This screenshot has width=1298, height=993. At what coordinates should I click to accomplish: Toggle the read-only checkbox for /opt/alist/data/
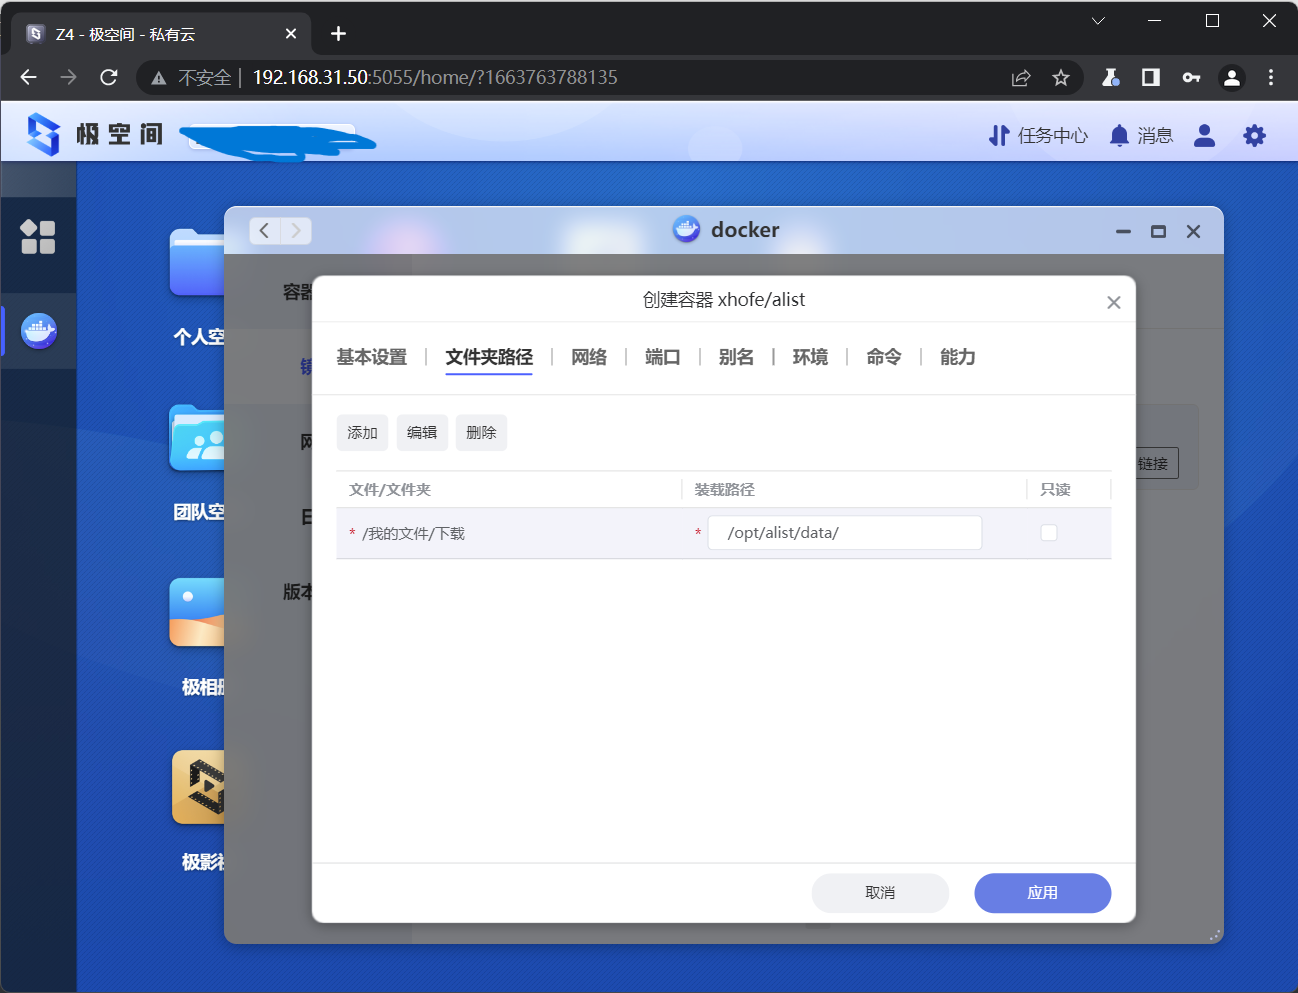(x=1049, y=533)
